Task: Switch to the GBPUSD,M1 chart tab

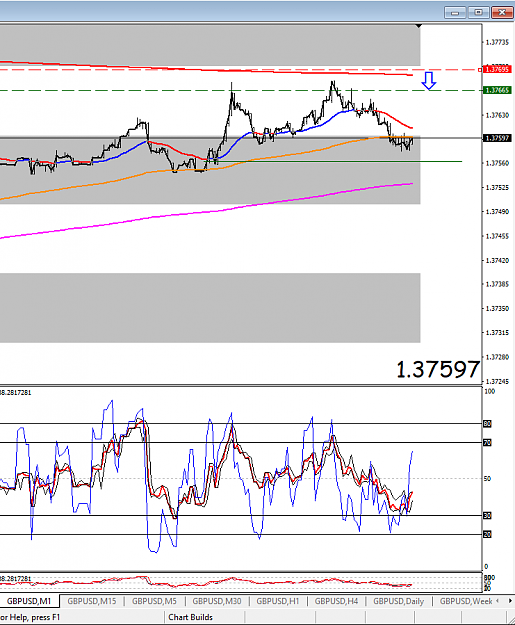Action: 29,601
